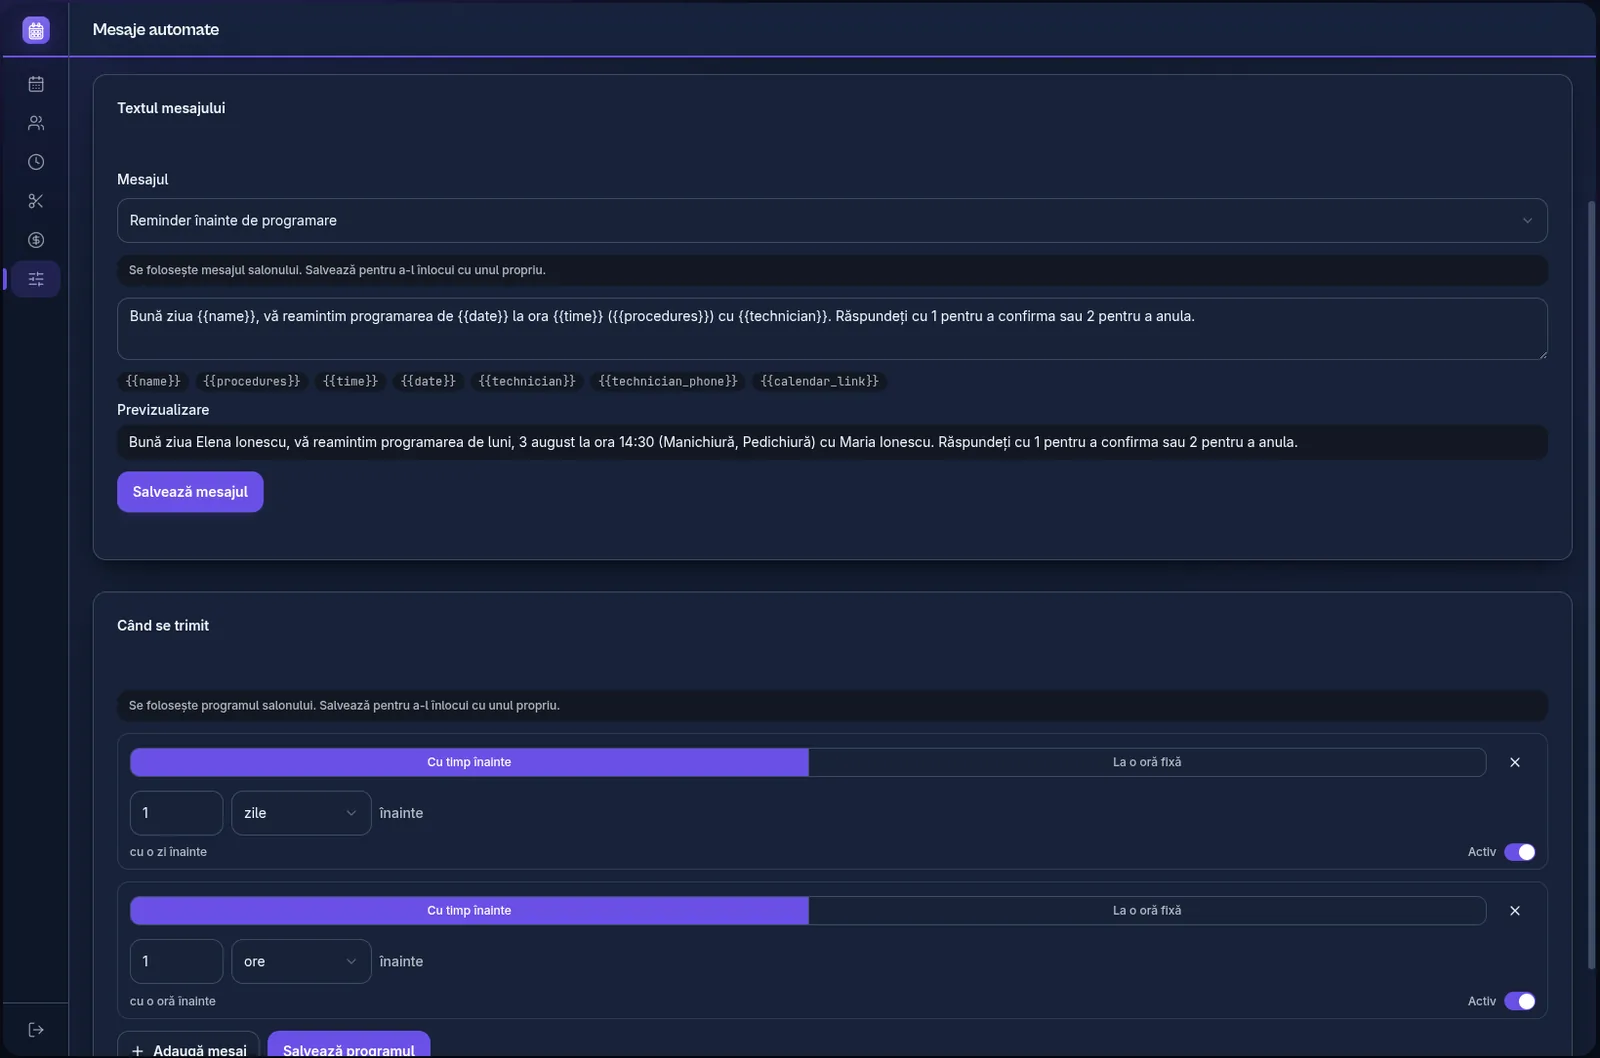The height and width of the screenshot is (1058, 1600).
Task: Click the 'cu o oră înainte' summary text
Action: (x=173, y=1001)
